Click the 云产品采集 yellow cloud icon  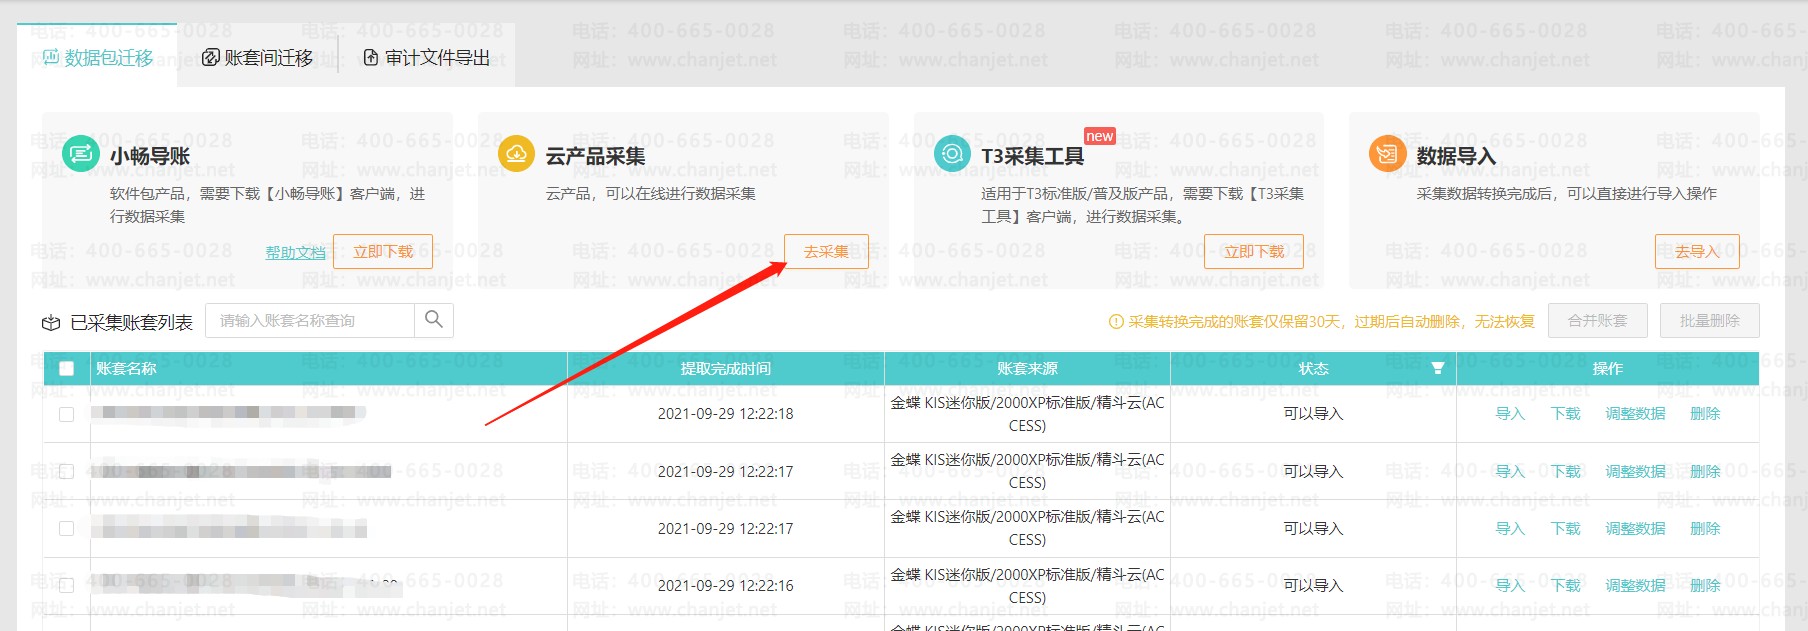point(516,154)
